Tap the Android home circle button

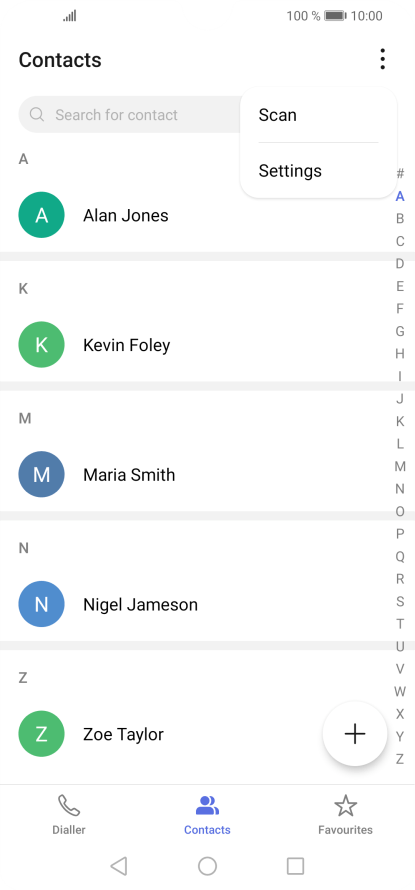tap(207, 866)
